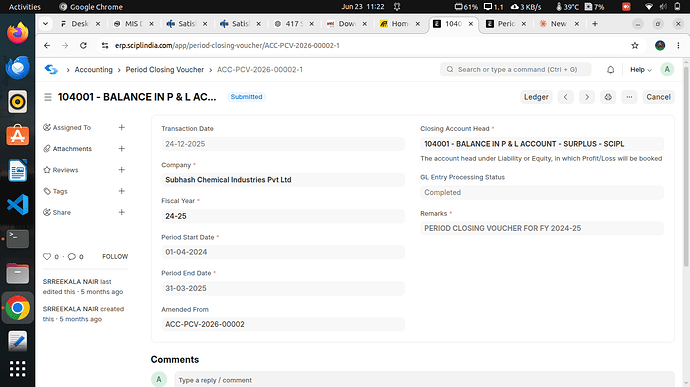Click the Transaction Date field
690x387 pixels.
(283, 144)
